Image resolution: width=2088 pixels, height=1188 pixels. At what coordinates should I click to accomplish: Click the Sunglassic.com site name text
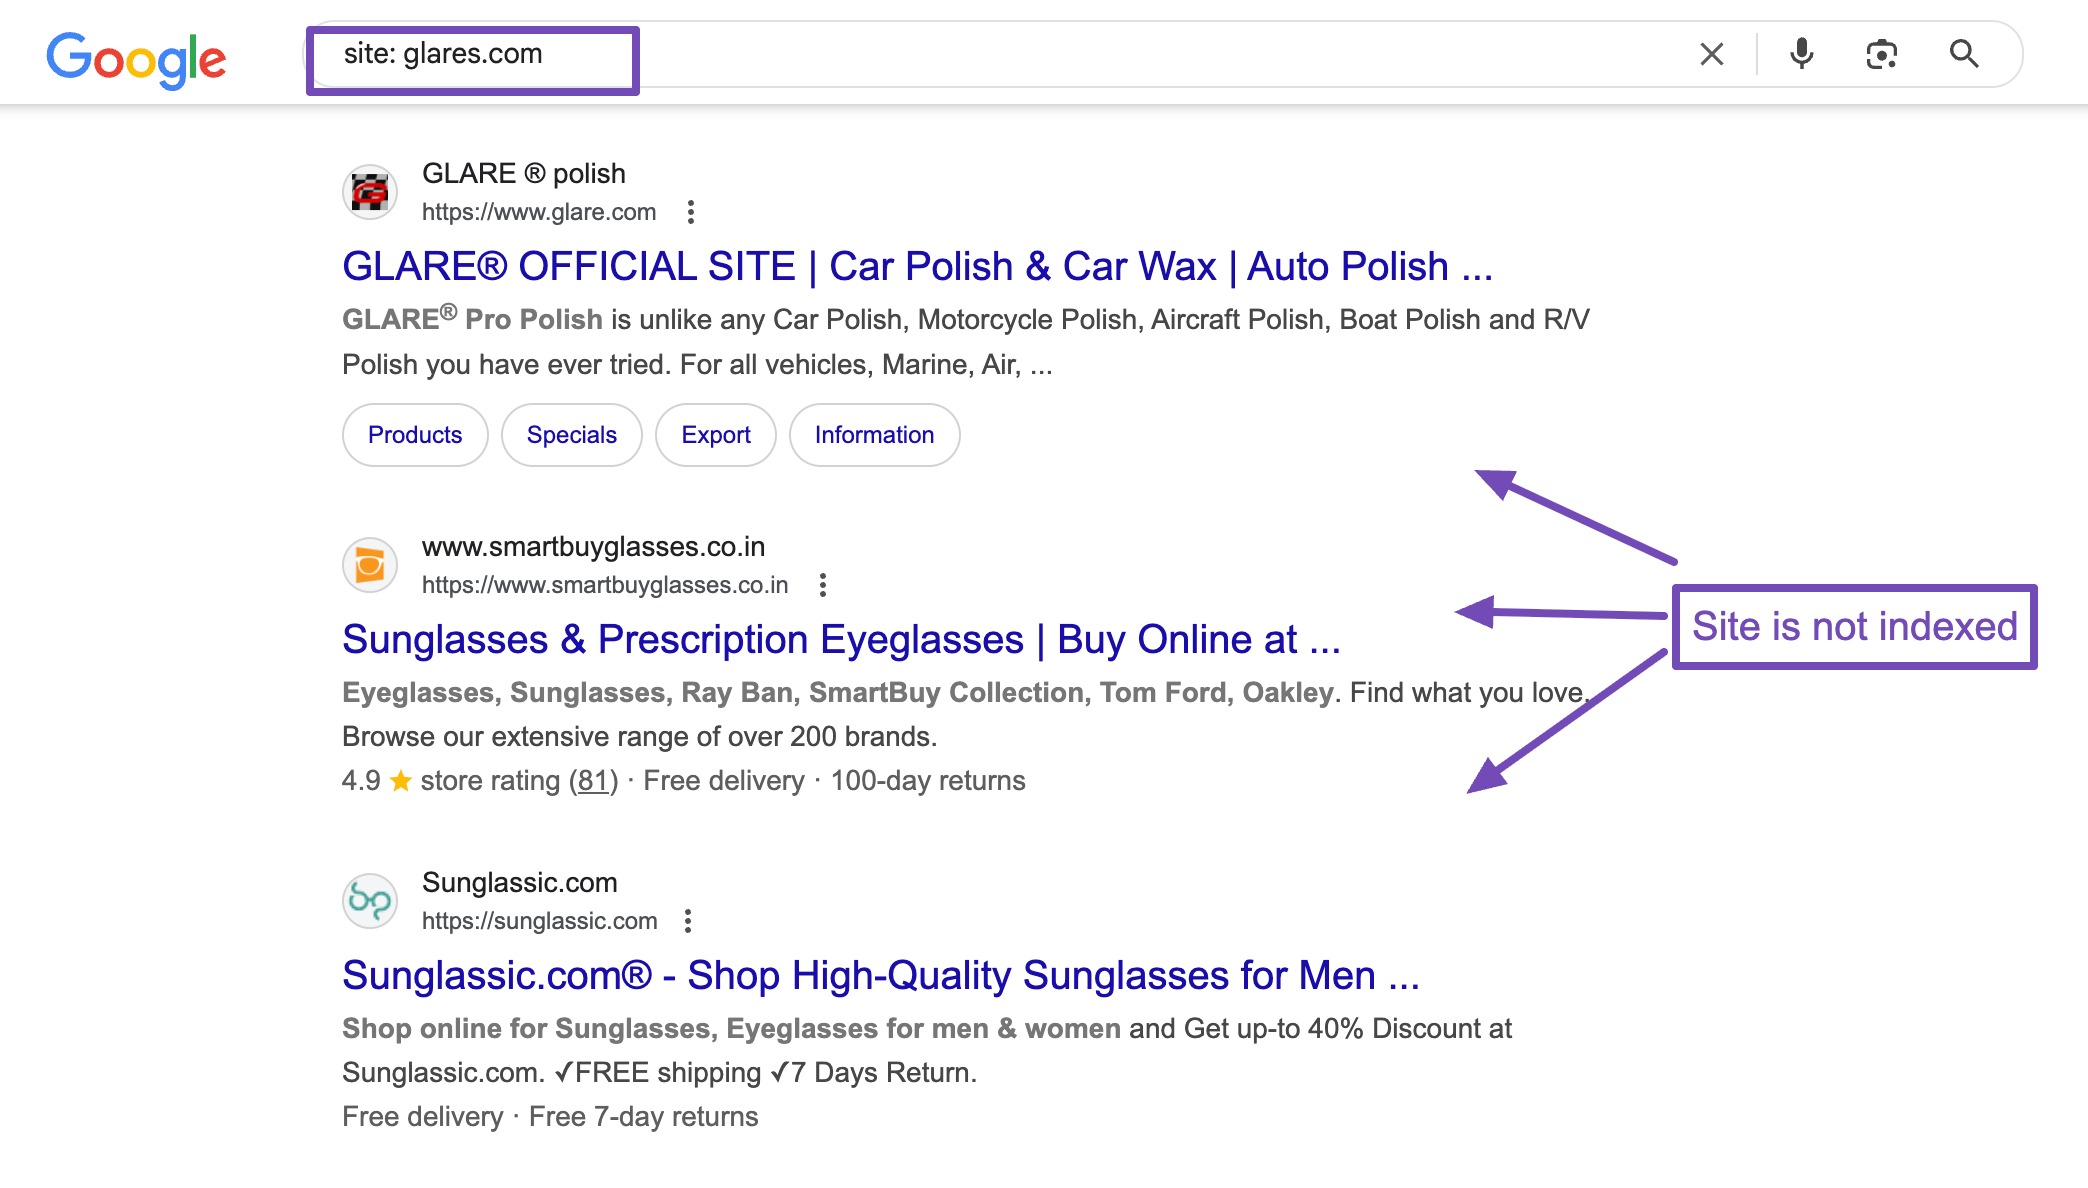(520, 883)
